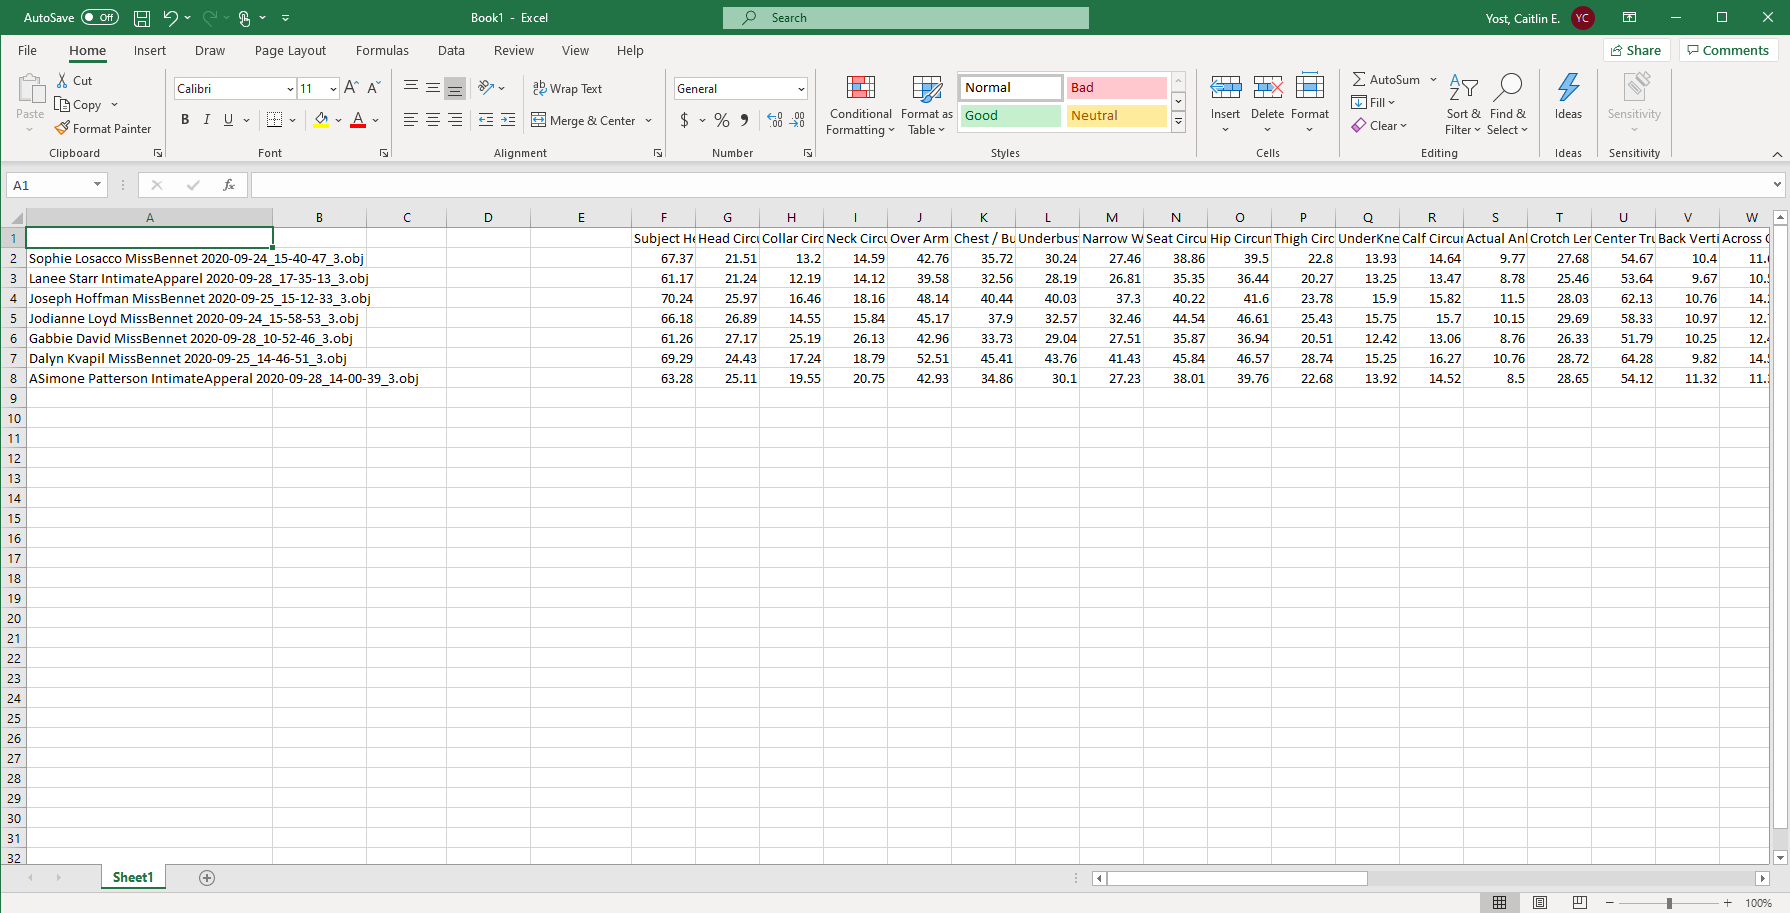Click the formula bar input field
The width and height of the screenshot is (1790, 913).
[1010, 185]
